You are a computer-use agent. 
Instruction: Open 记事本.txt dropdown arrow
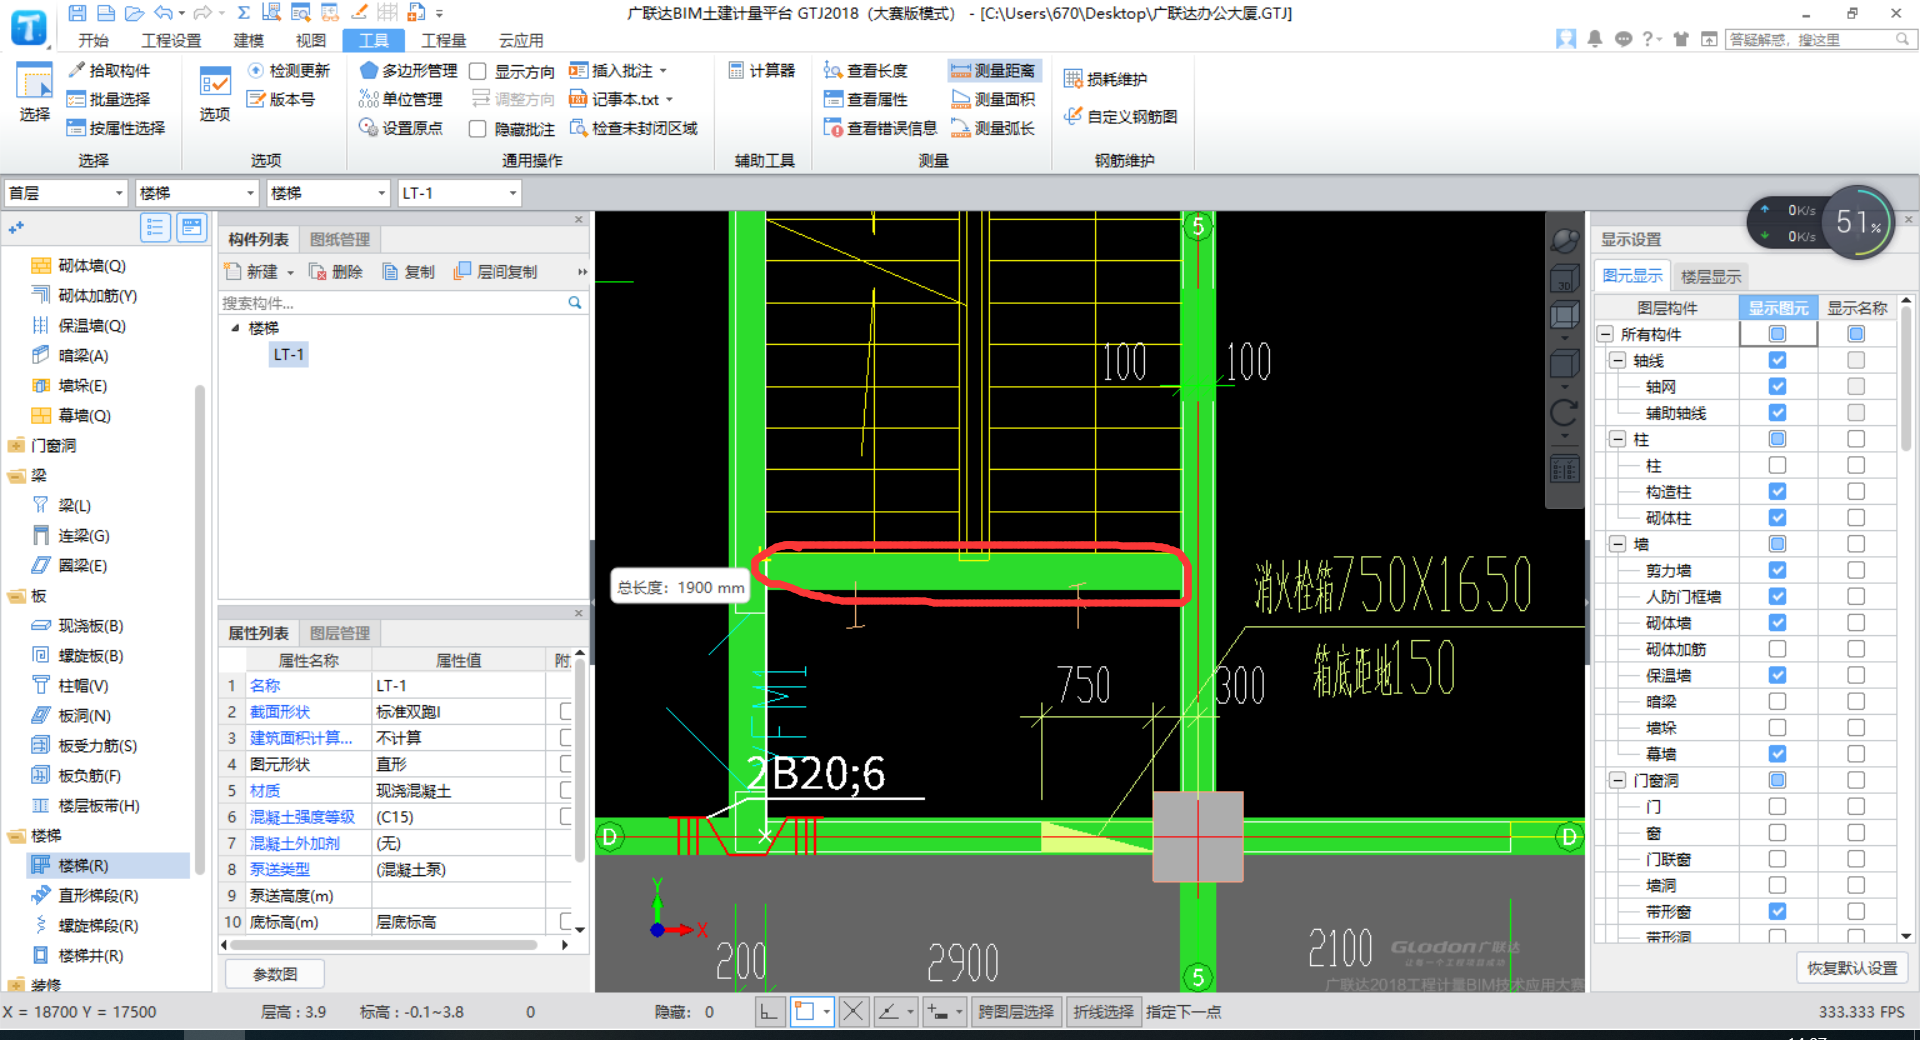(x=669, y=100)
